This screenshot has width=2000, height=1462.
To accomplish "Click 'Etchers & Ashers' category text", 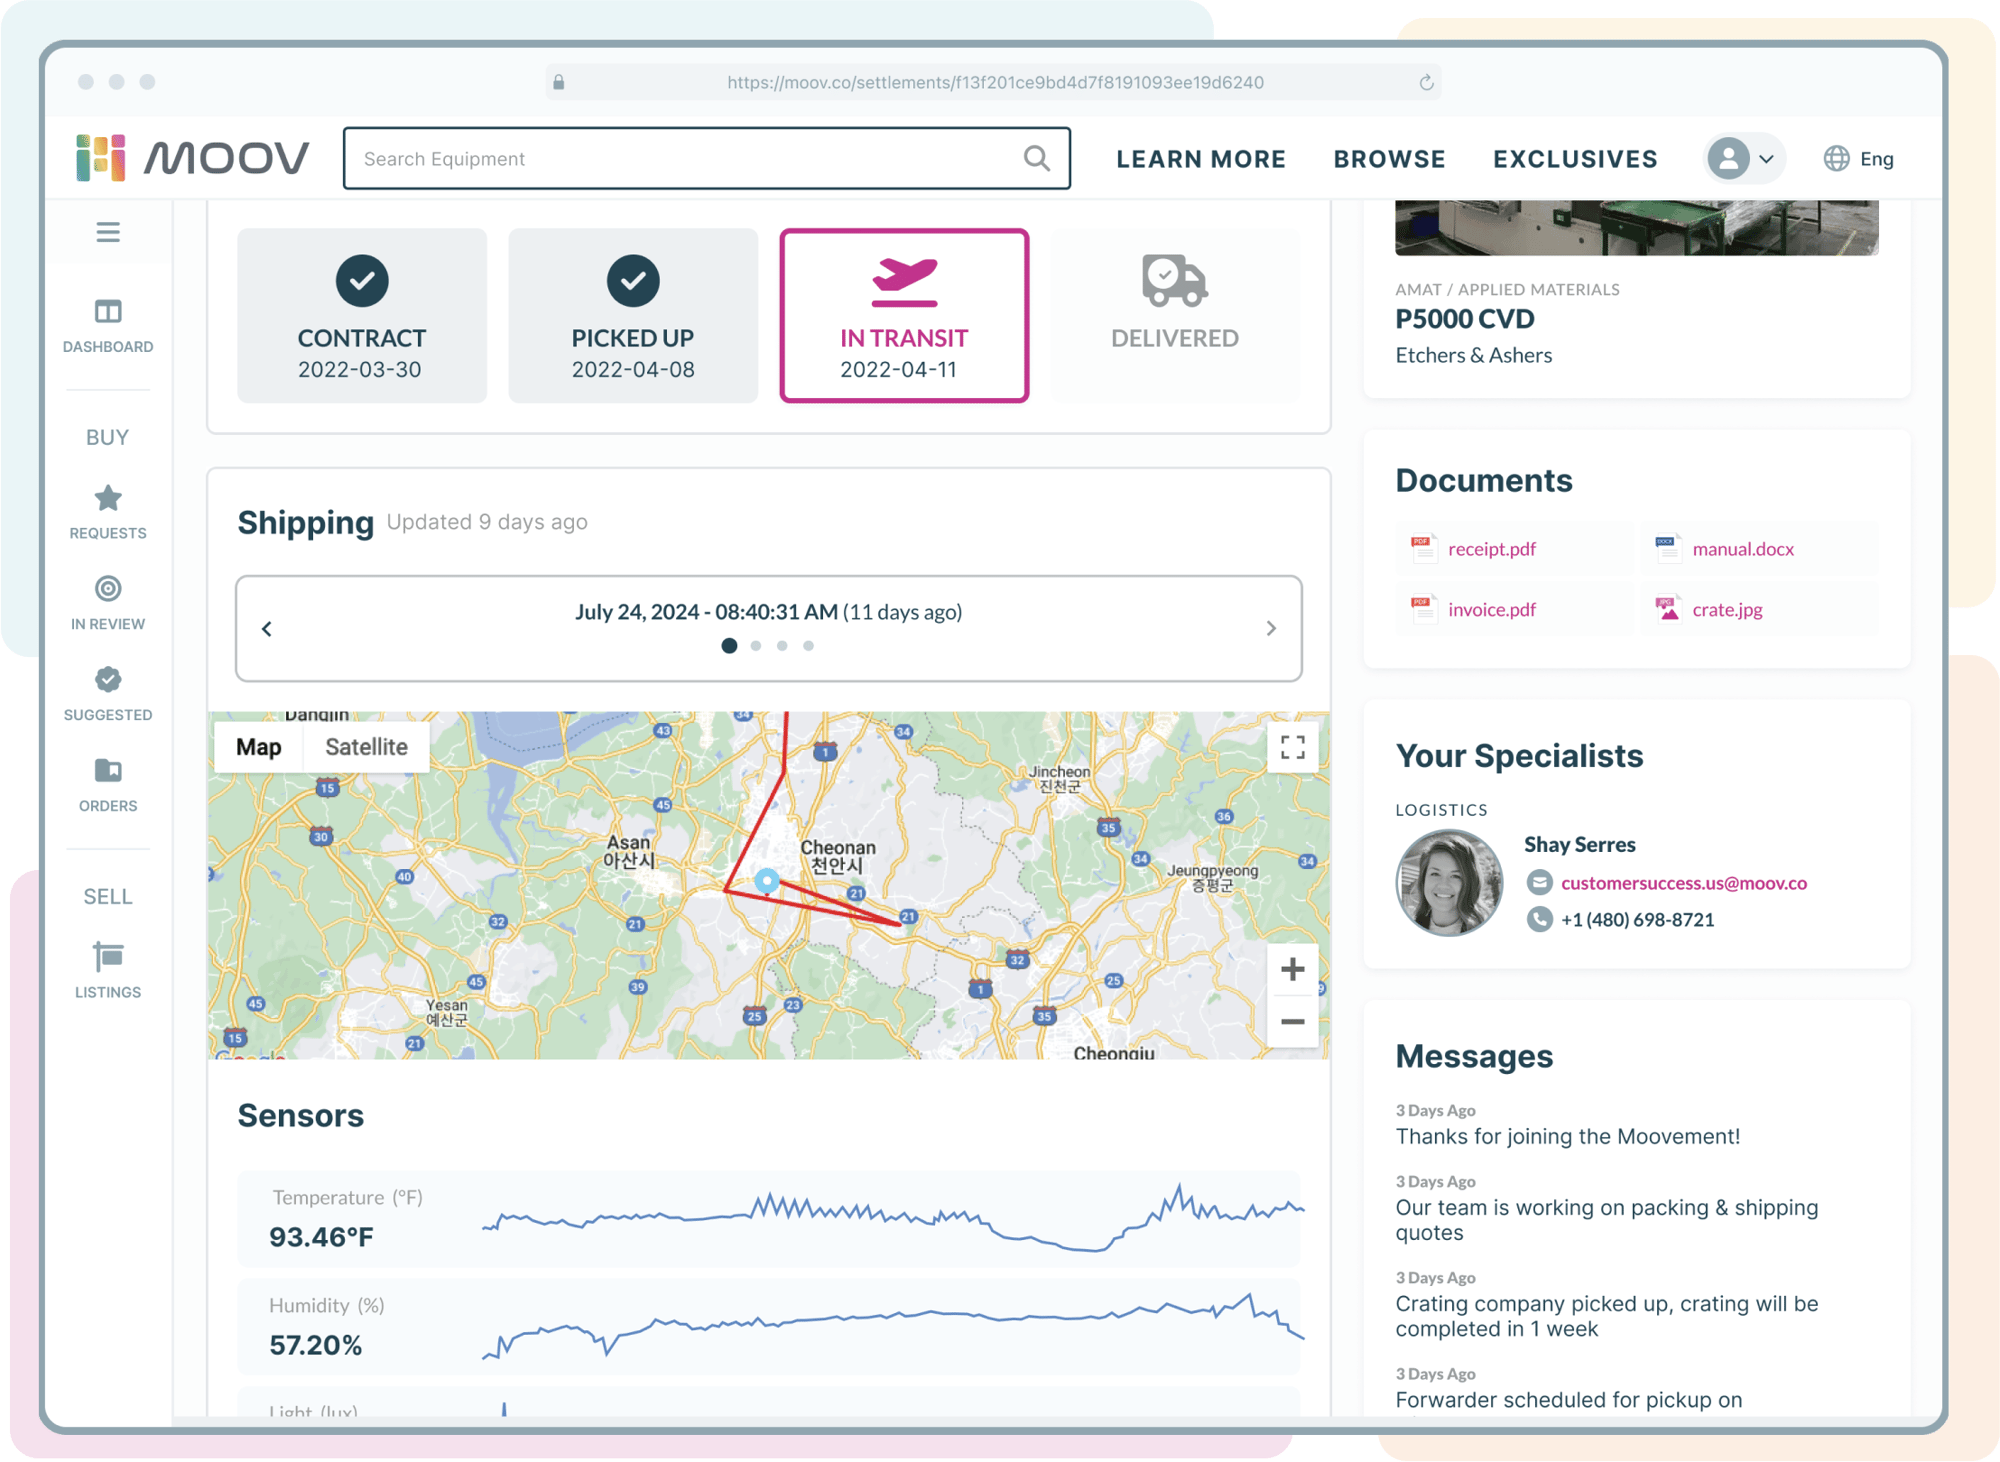I will [1474, 355].
